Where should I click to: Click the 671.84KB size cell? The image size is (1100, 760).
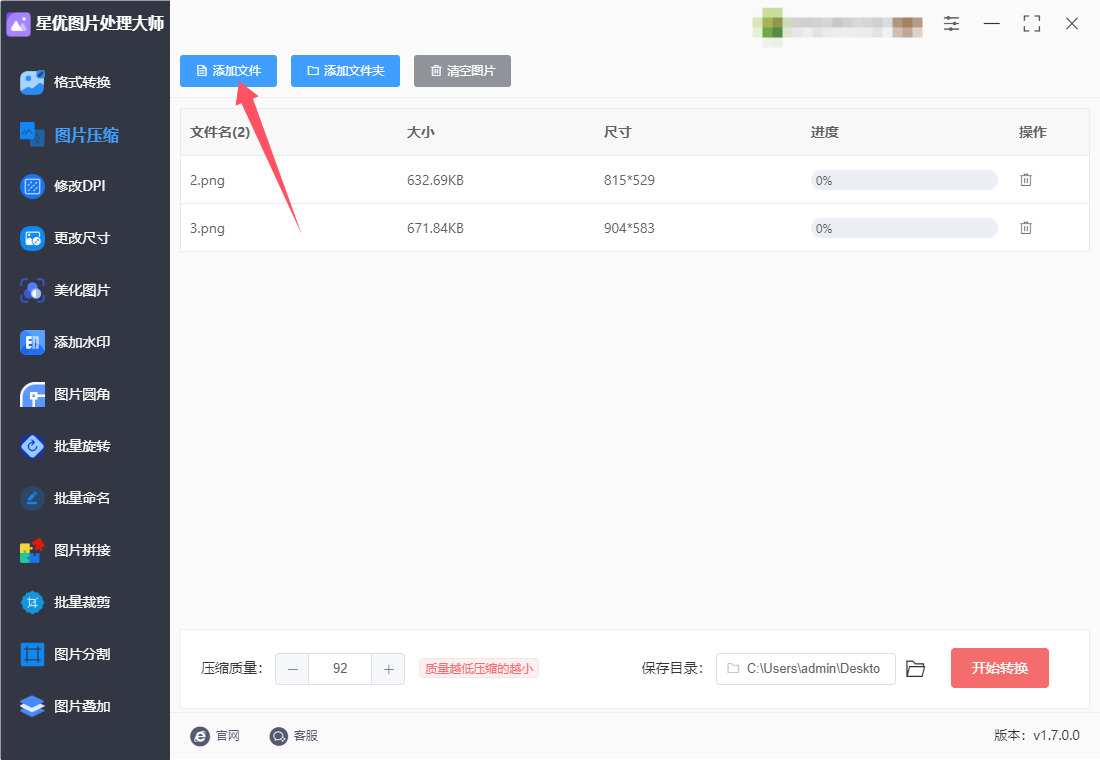click(435, 228)
